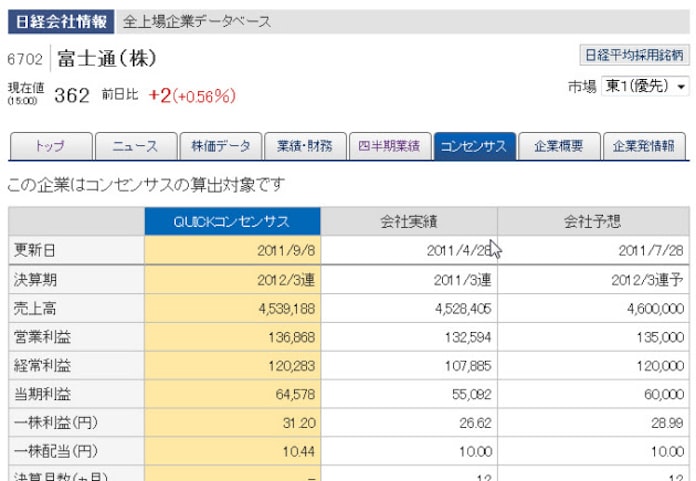This screenshot has height=481, width=696.
Task: Click the stock code 6702
Action: point(25,59)
